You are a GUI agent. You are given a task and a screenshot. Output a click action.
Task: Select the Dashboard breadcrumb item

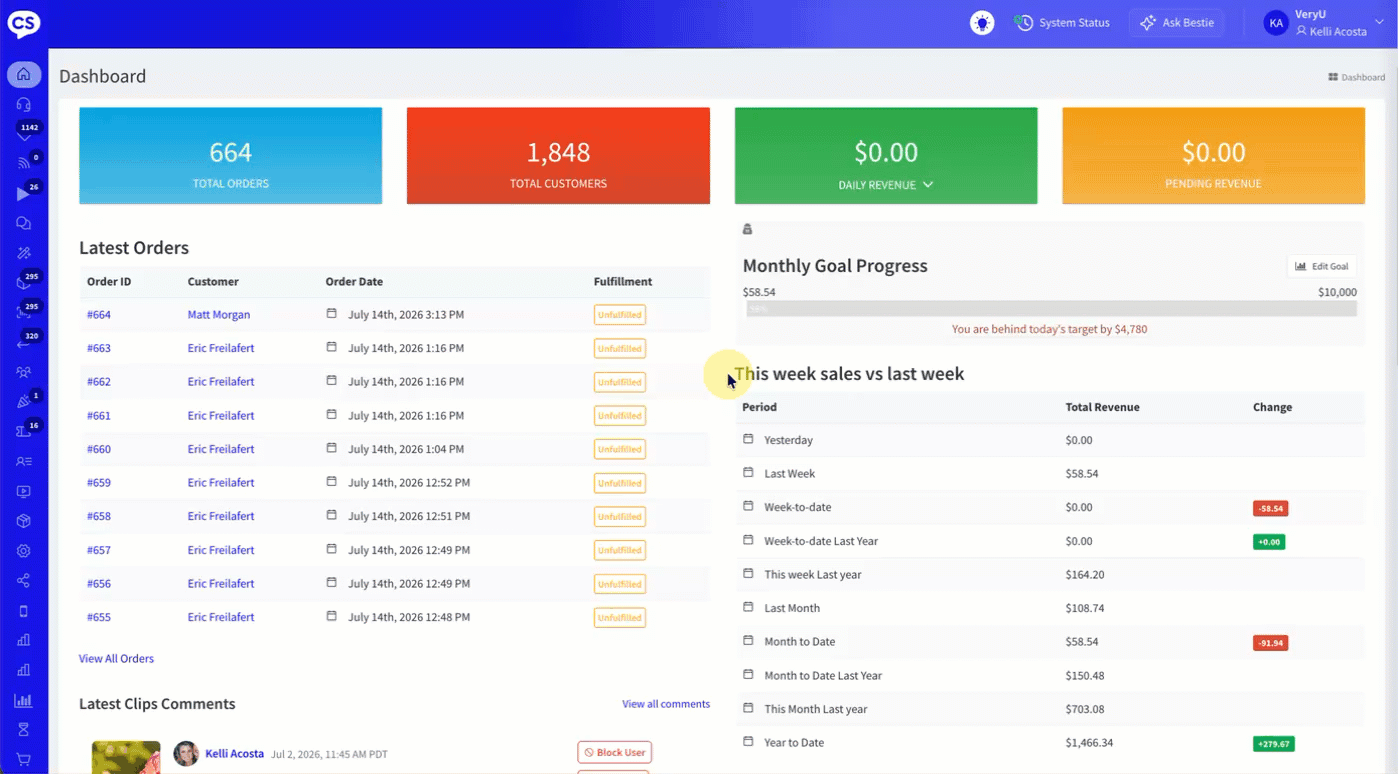click(1357, 77)
